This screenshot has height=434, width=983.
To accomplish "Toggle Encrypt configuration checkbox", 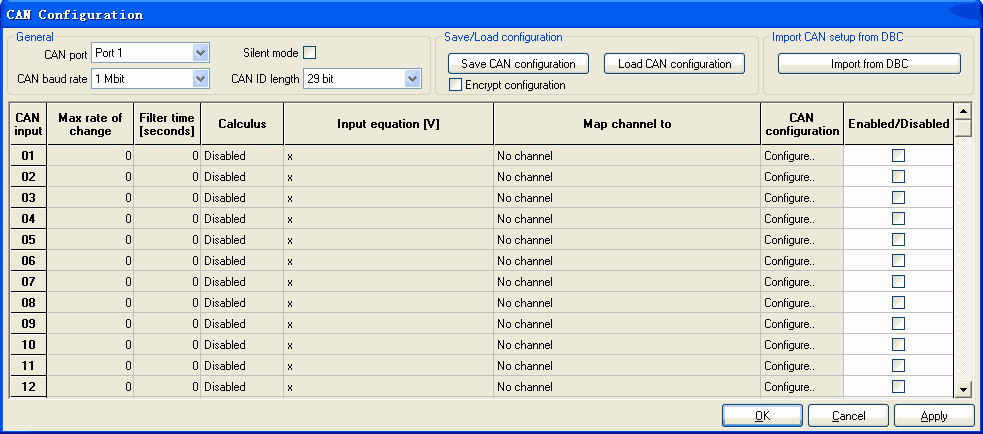I will 456,85.
